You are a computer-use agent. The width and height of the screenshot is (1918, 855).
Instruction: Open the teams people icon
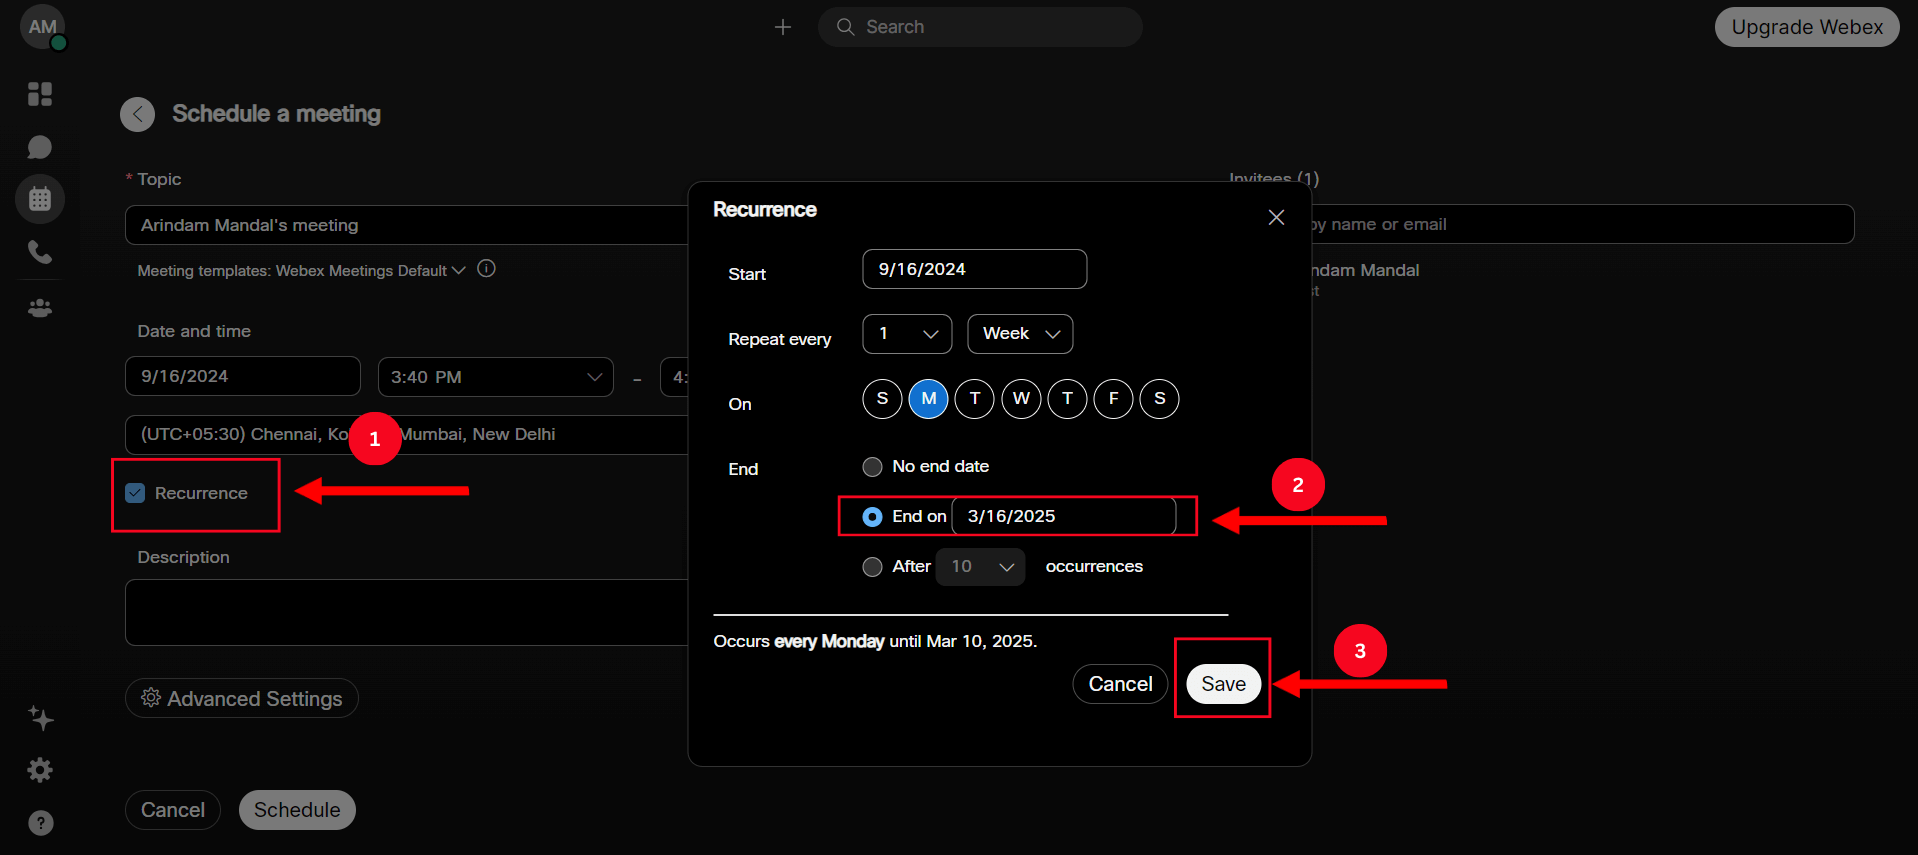click(40, 308)
